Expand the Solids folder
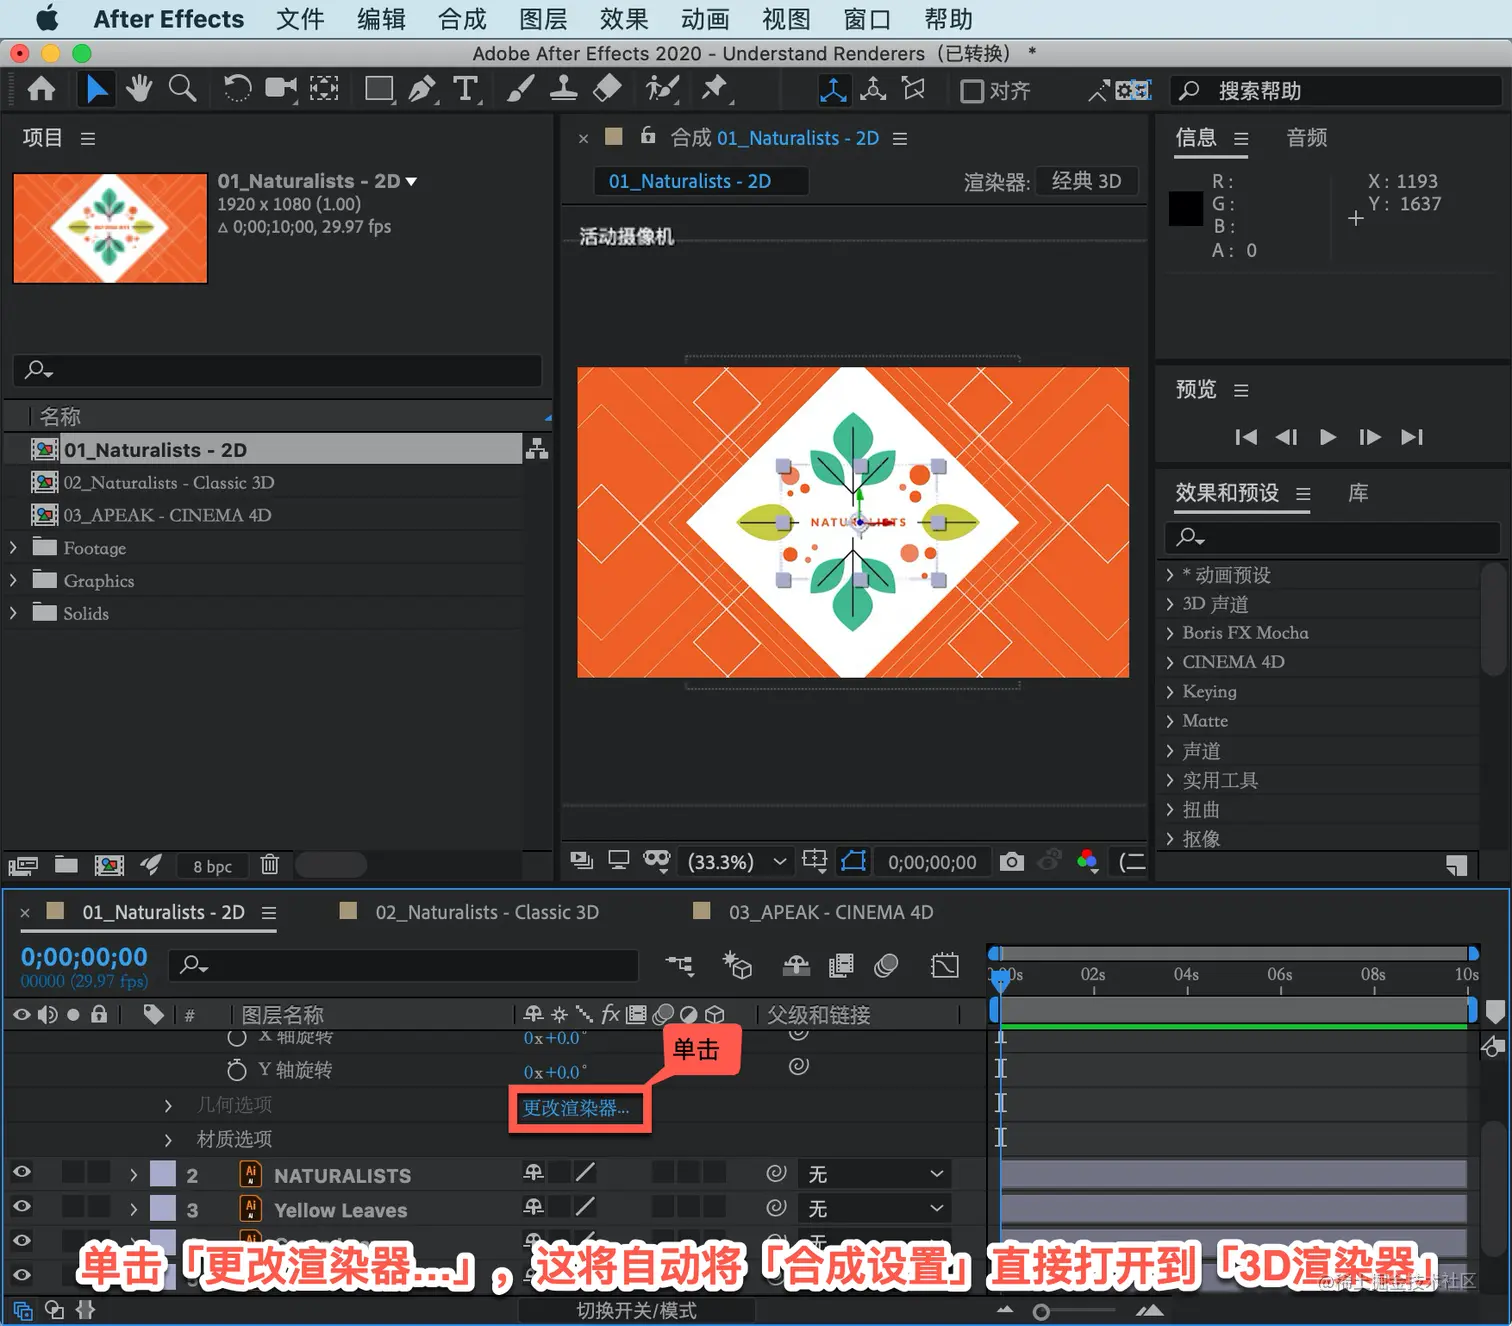 (x=13, y=613)
